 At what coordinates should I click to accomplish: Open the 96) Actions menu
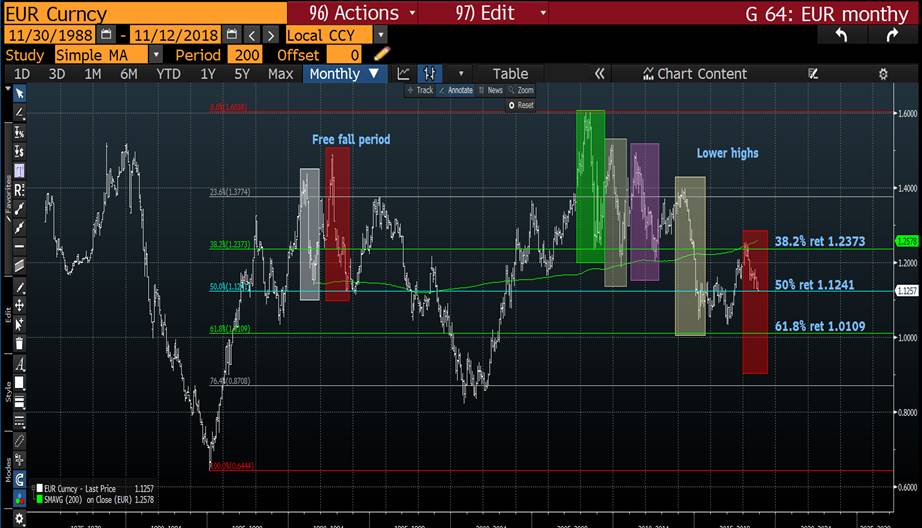362,13
